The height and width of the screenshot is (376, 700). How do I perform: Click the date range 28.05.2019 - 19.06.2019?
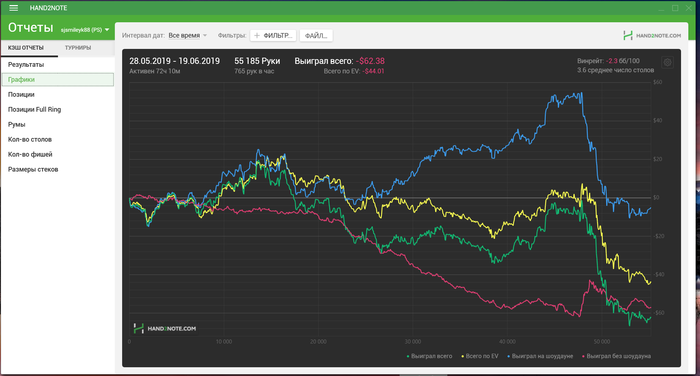coord(175,61)
